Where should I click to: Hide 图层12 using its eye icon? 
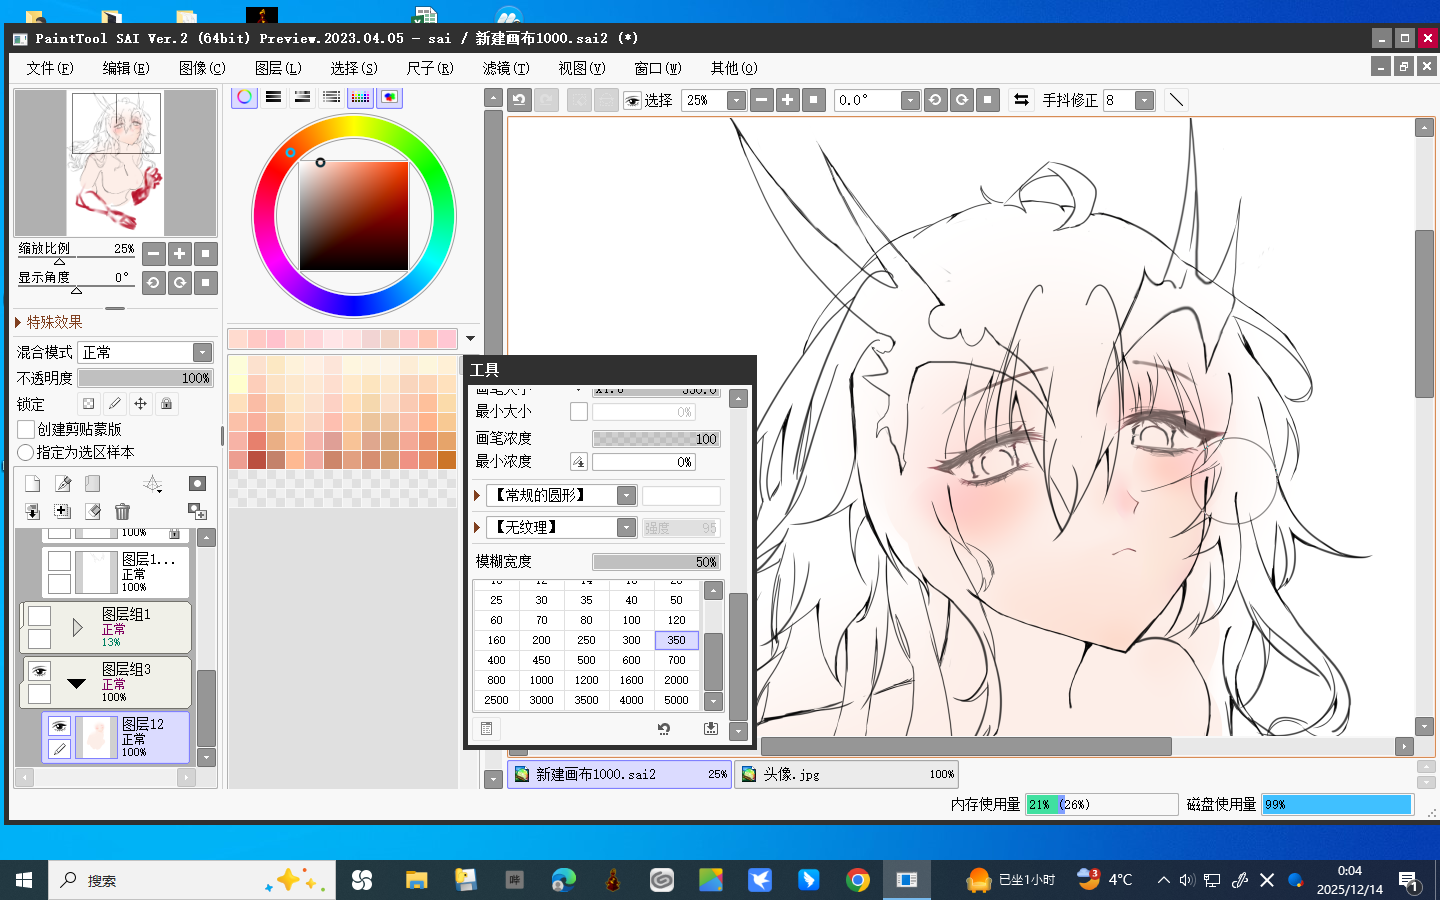[x=59, y=726]
